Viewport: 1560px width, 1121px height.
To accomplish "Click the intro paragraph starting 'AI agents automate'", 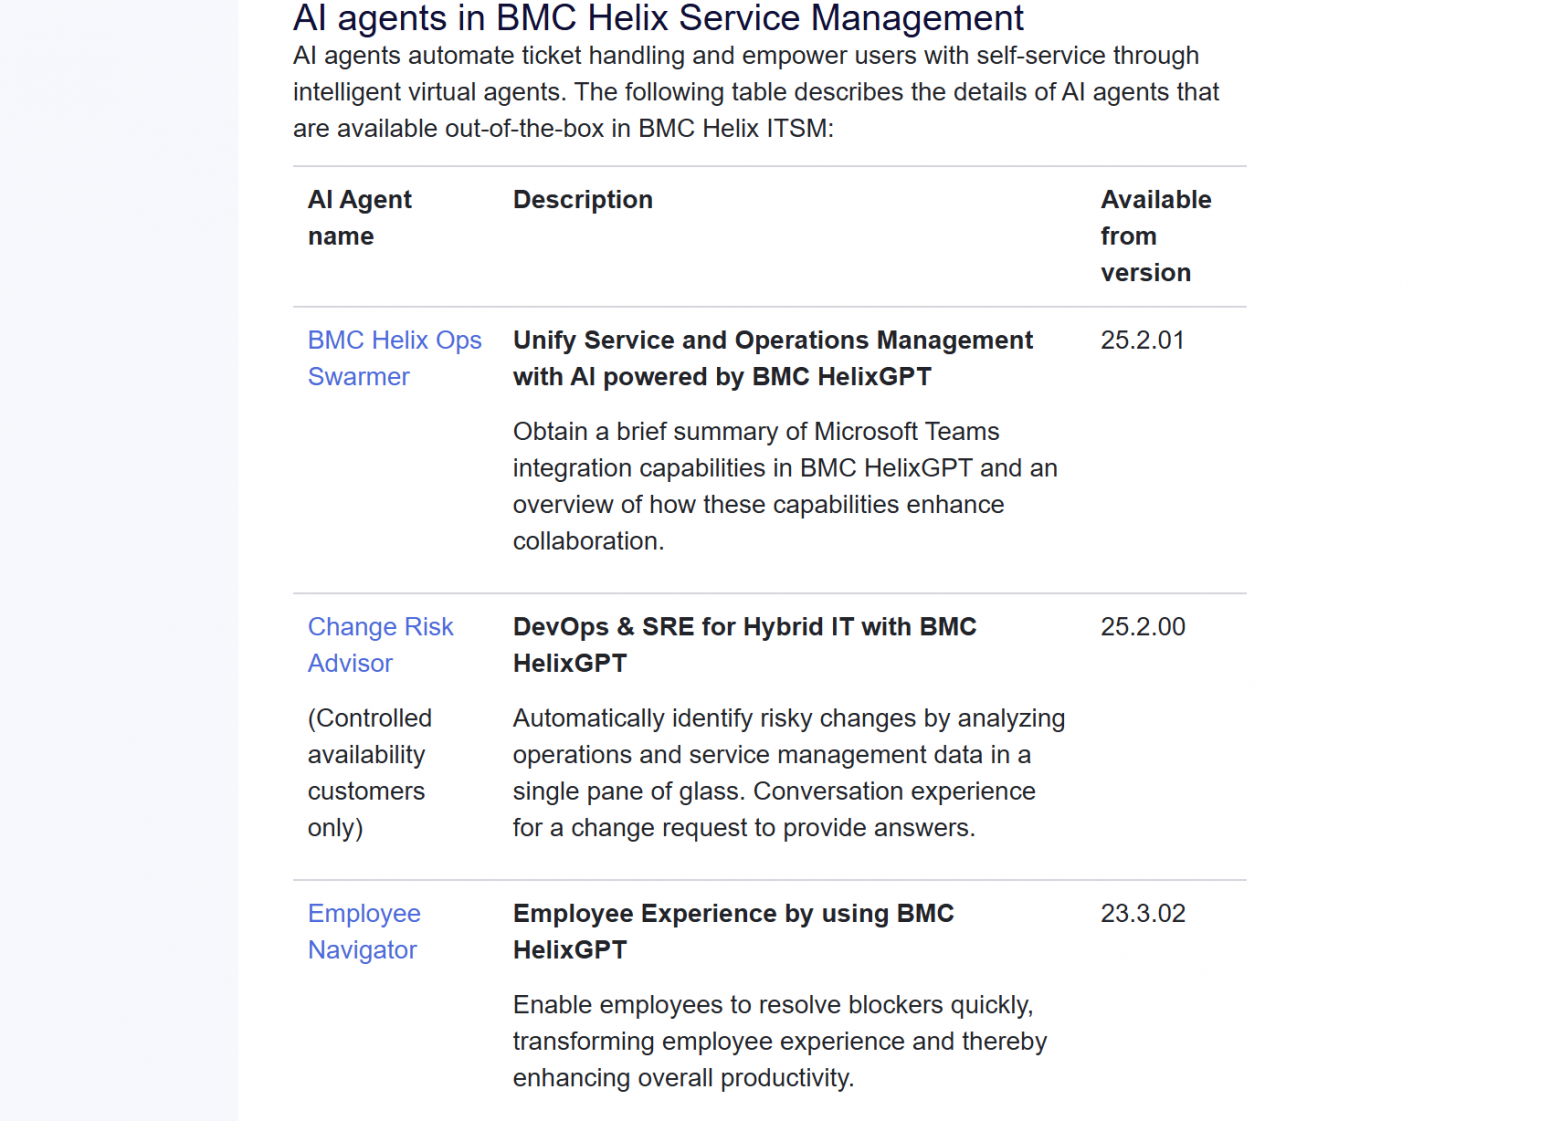I will [755, 92].
